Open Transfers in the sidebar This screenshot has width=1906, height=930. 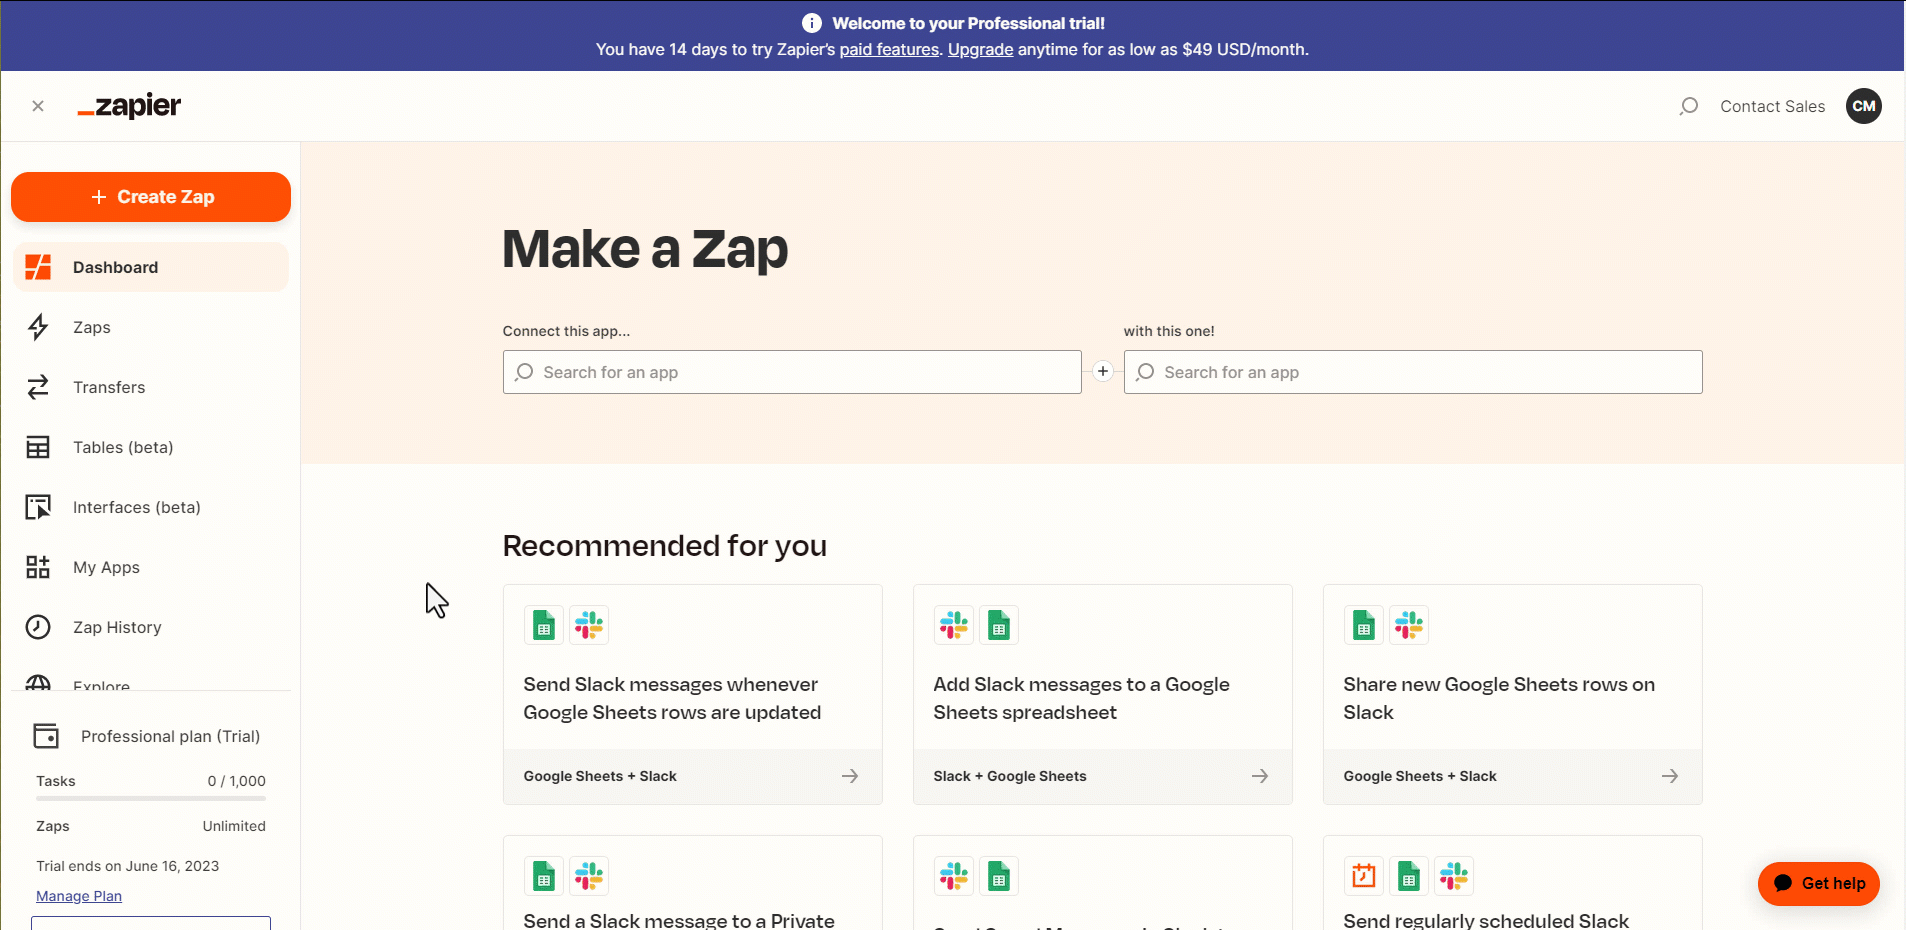[151, 387]
